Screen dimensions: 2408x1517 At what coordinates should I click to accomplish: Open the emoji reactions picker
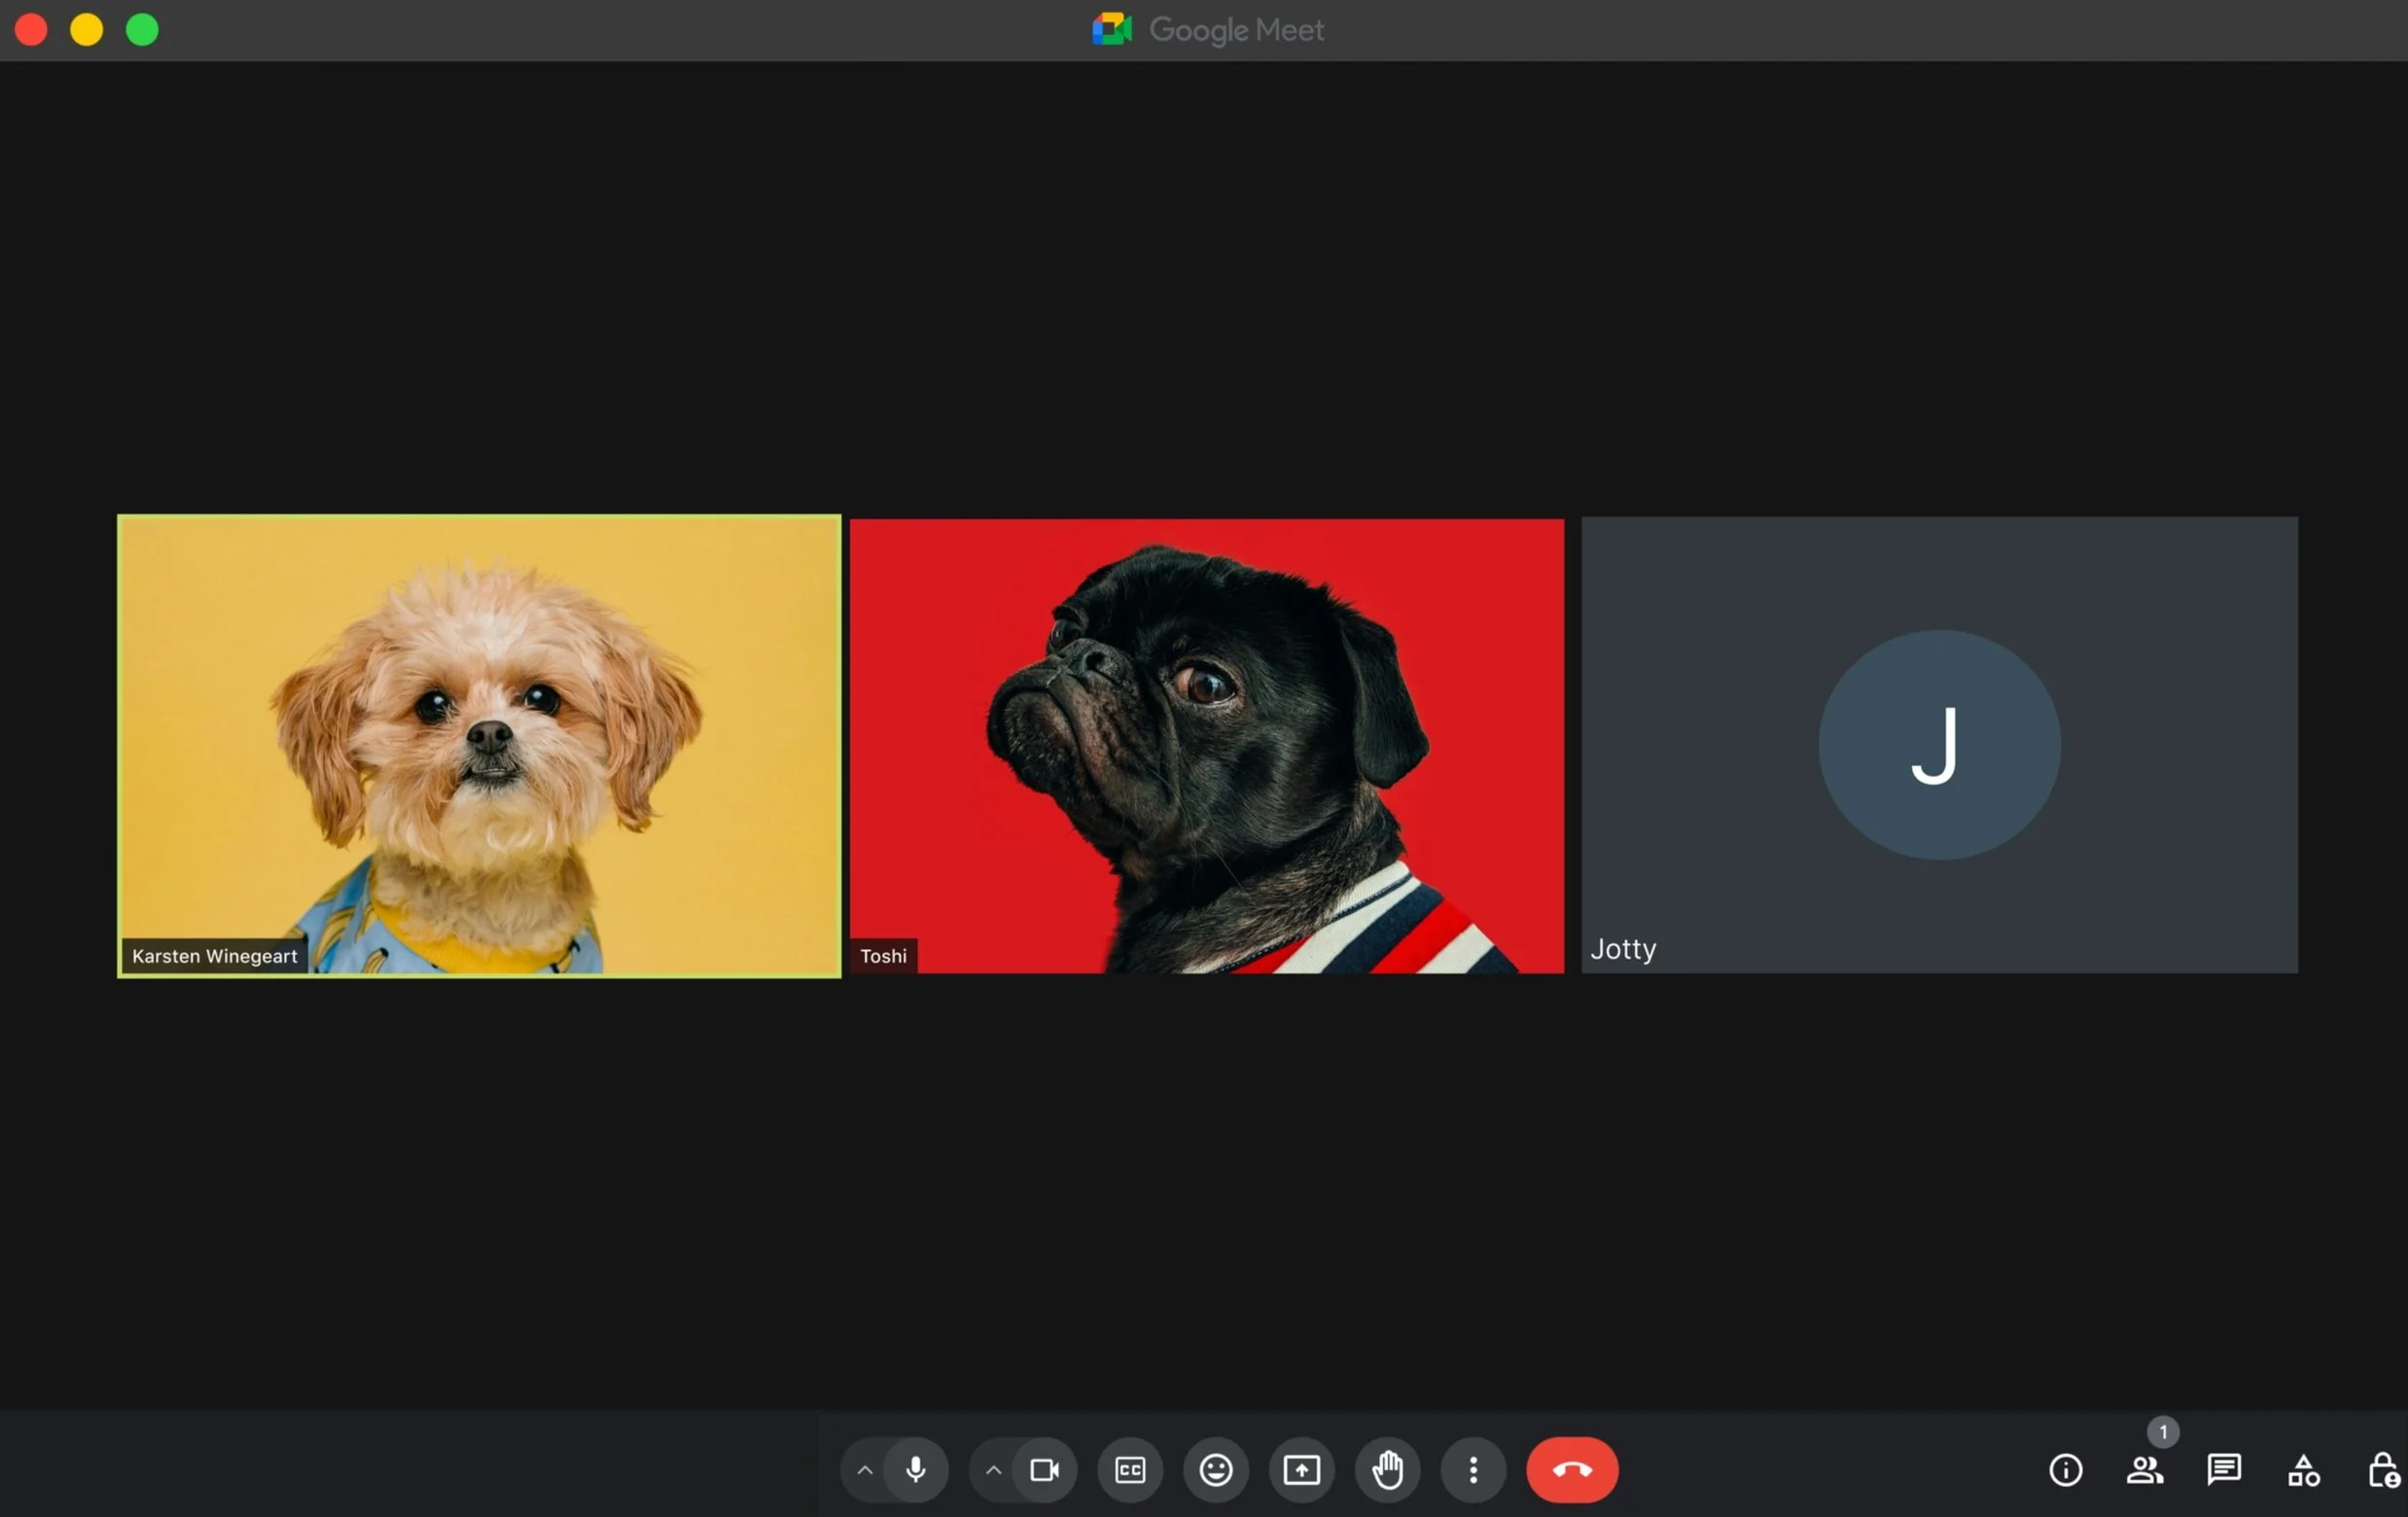point(1216,1469)
